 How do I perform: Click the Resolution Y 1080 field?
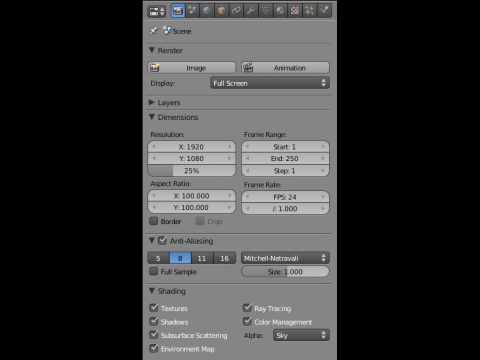tap(192, 159)
